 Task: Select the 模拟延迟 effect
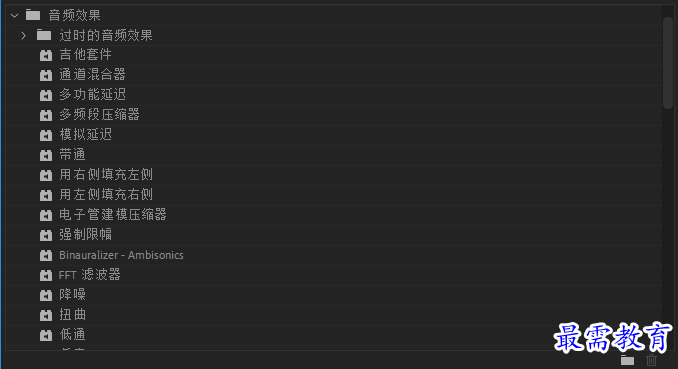tap(86, 135)
